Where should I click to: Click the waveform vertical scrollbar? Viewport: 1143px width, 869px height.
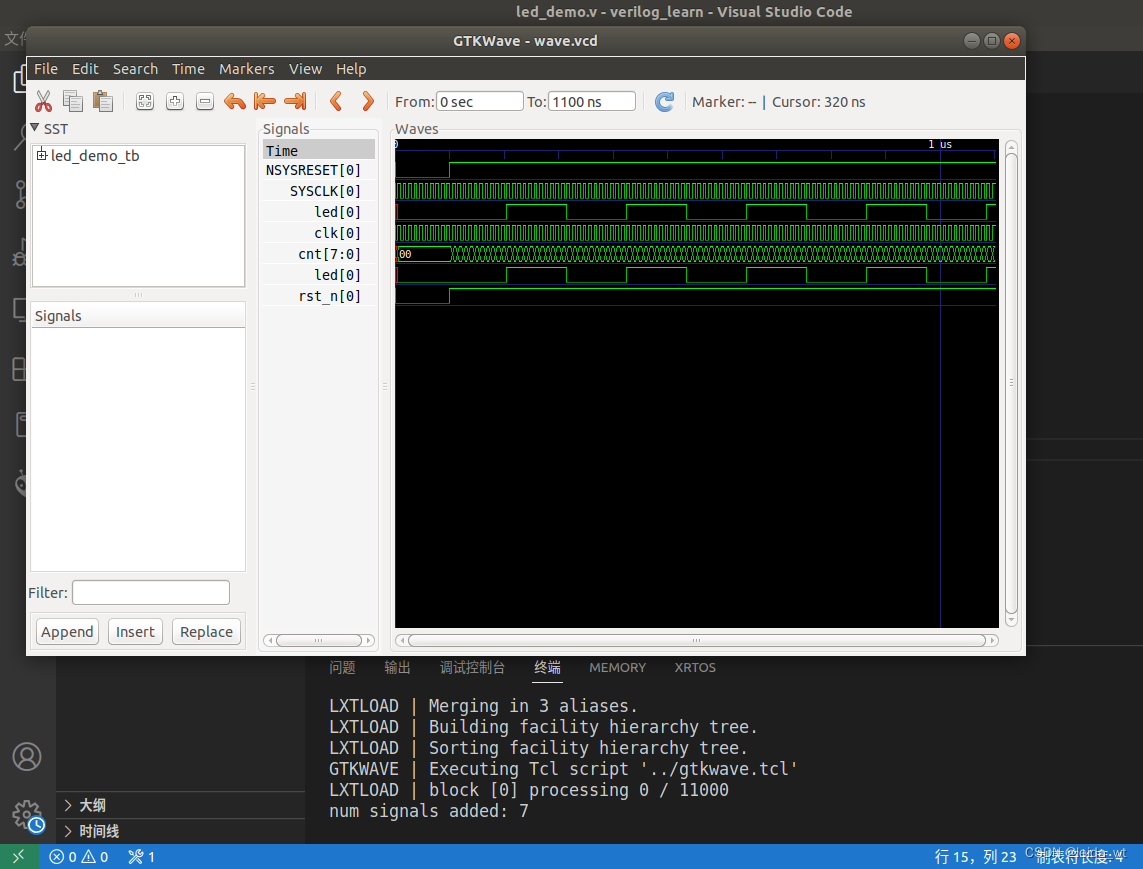1011,383
